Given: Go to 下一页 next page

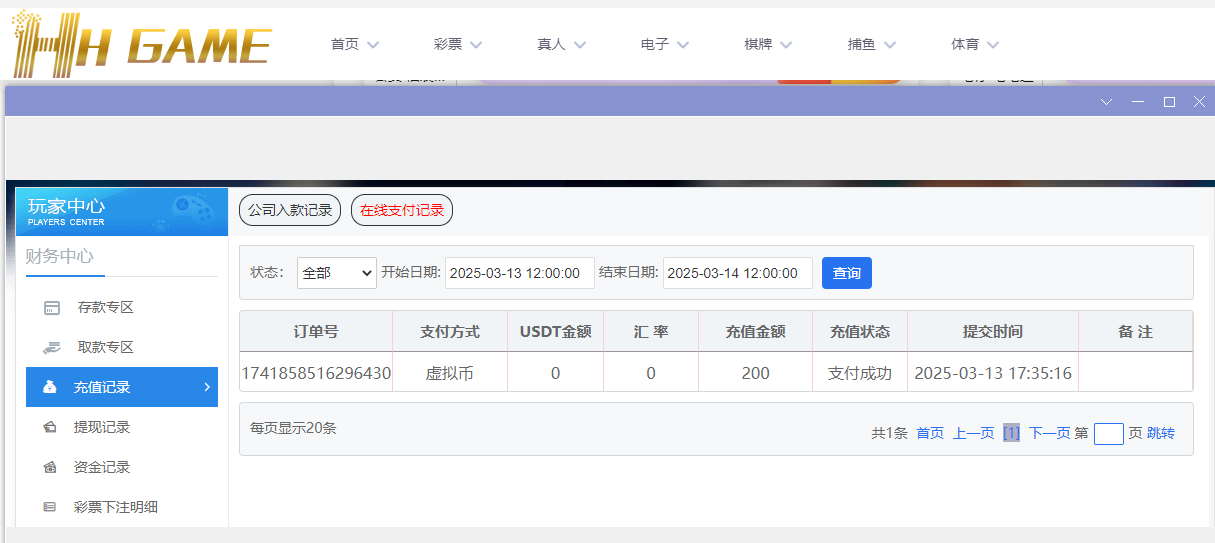Looking at the screenshot, I should click(1050, 433).
